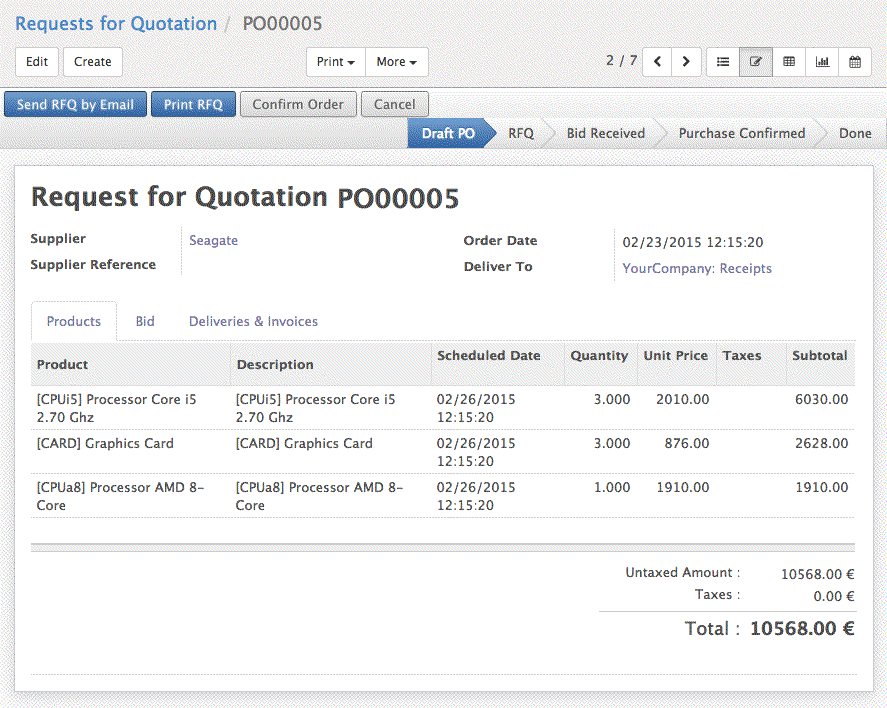Viewport: 887px width, 708px height.
Task: Click the Print RFQ button
Action: (x=193, y=104)
